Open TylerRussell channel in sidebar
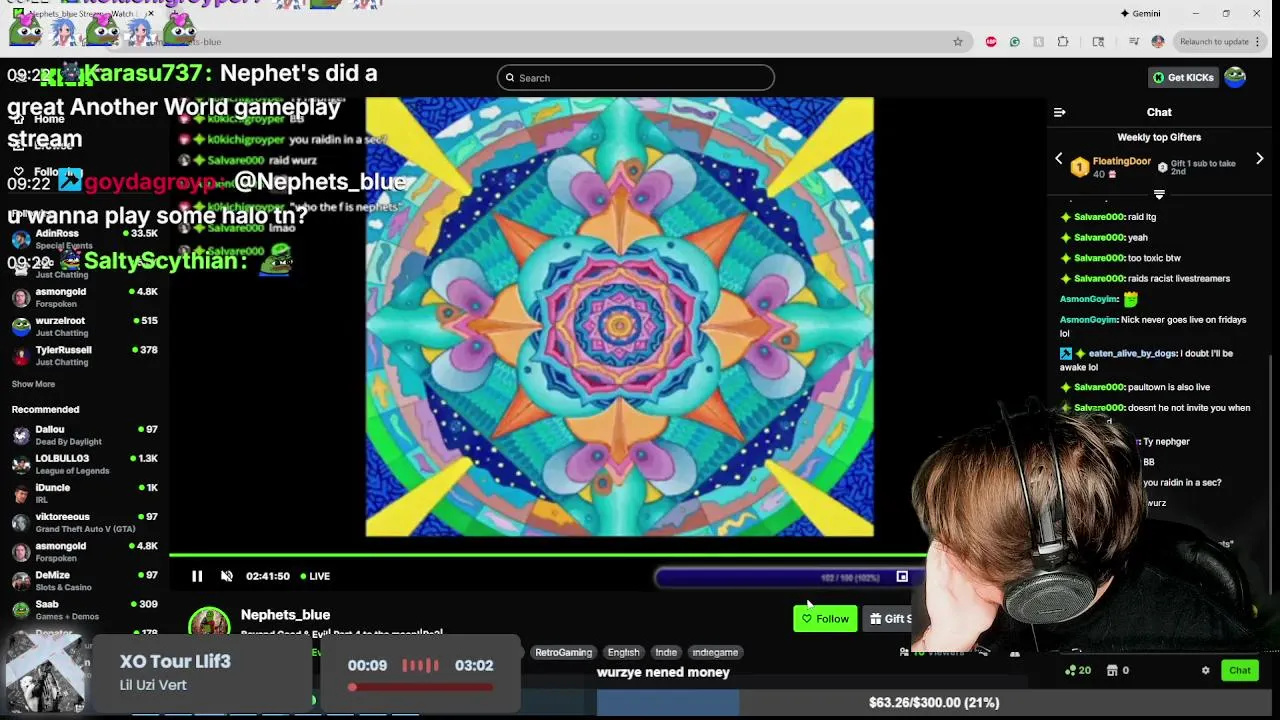This screenshot has width=1280, height=720. 85,355
